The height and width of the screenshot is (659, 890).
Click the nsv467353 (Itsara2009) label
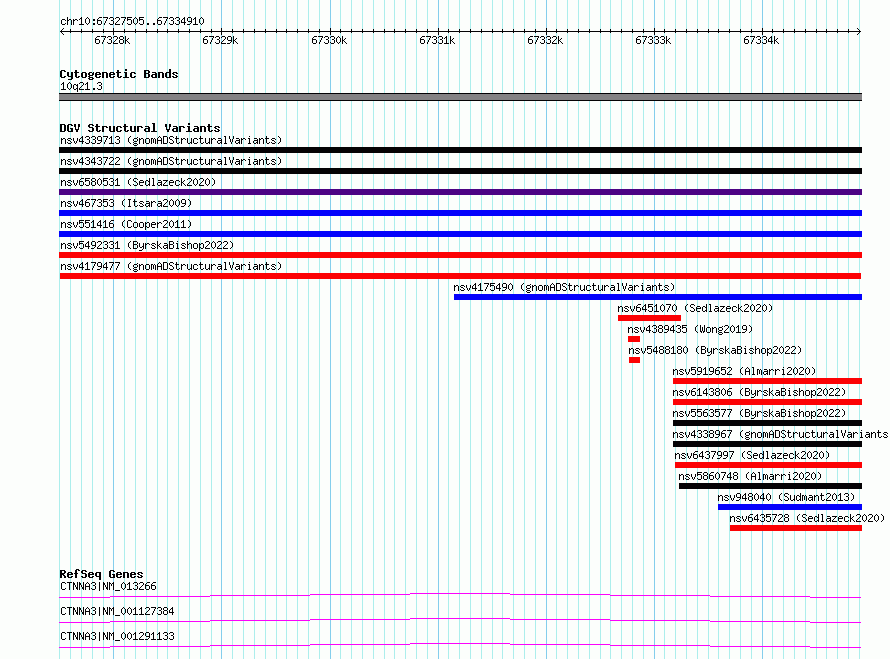(x=126, y=203)
